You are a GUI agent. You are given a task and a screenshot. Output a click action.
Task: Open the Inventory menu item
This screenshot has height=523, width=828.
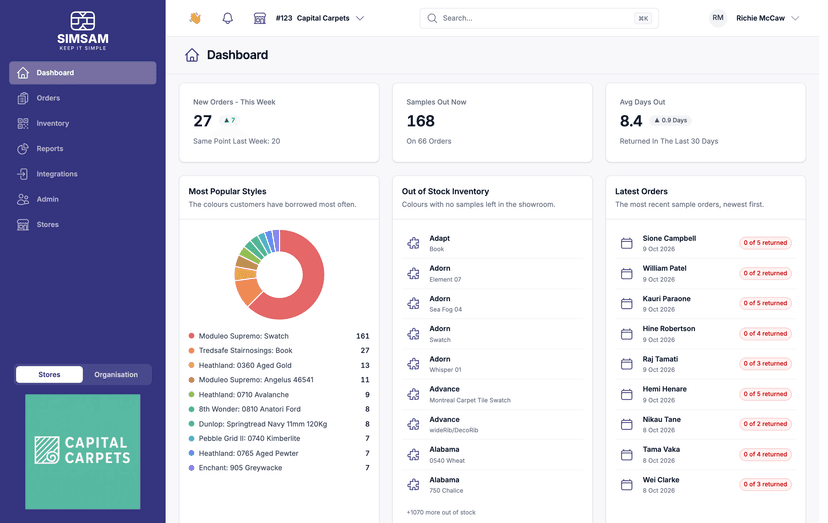(x=82, y=124)
